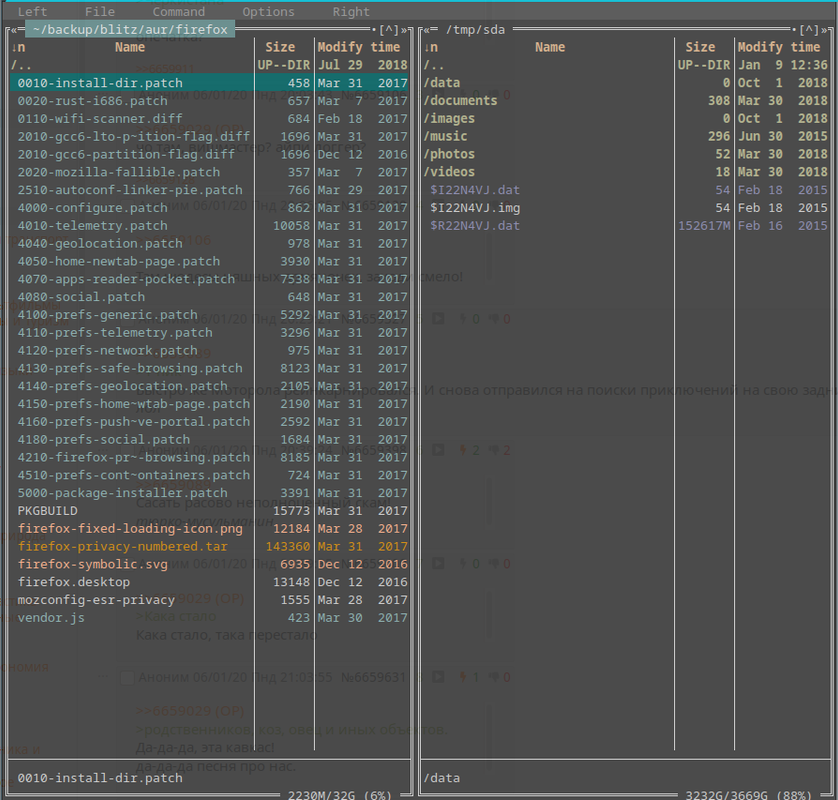Select firefox-symbolic.svg file

click(209, 564)
